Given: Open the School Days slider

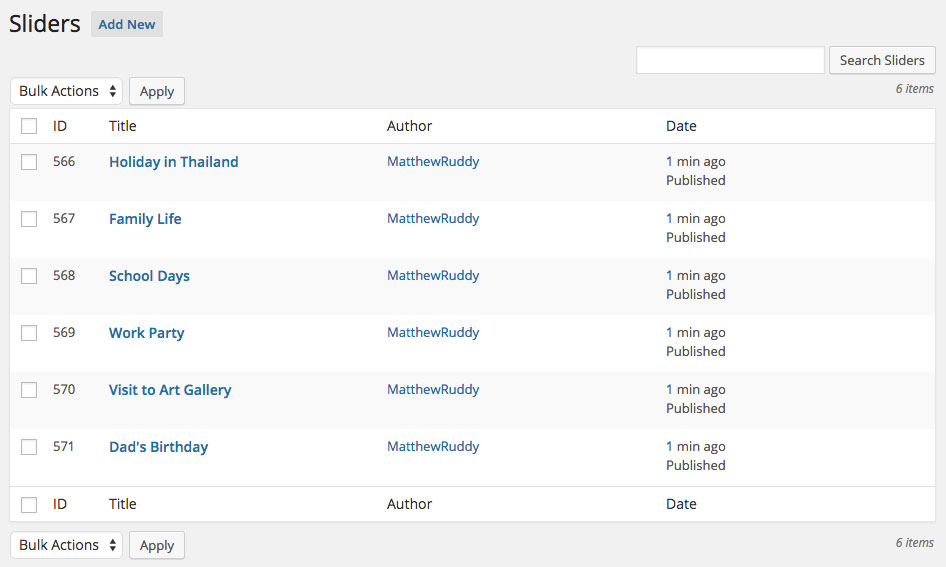Looking at the screenshot, I should click(x=149, y=276).
